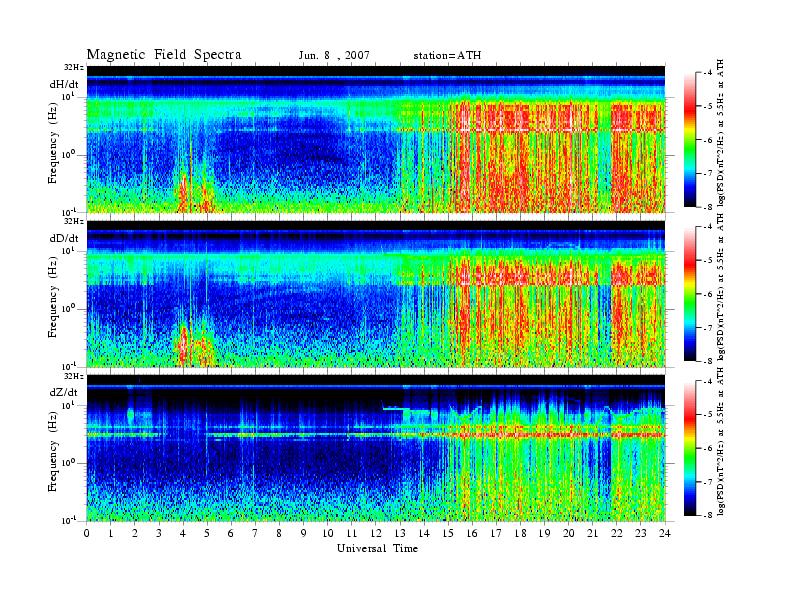
Task: Click the 10¹ frequency tick of dD/dt panel
Action: (69, 251)
